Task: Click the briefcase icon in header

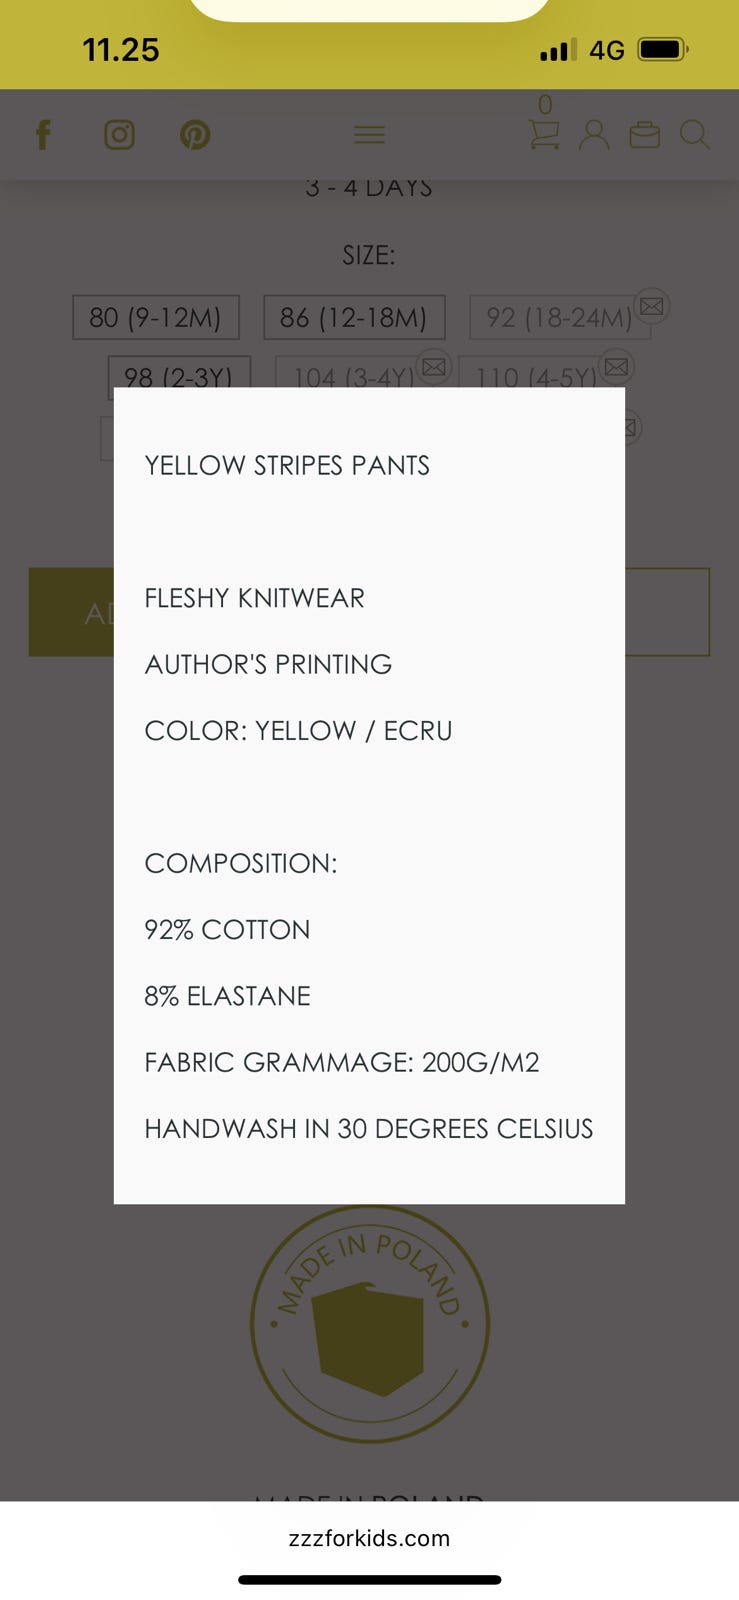Action: (x=645, y=135)
